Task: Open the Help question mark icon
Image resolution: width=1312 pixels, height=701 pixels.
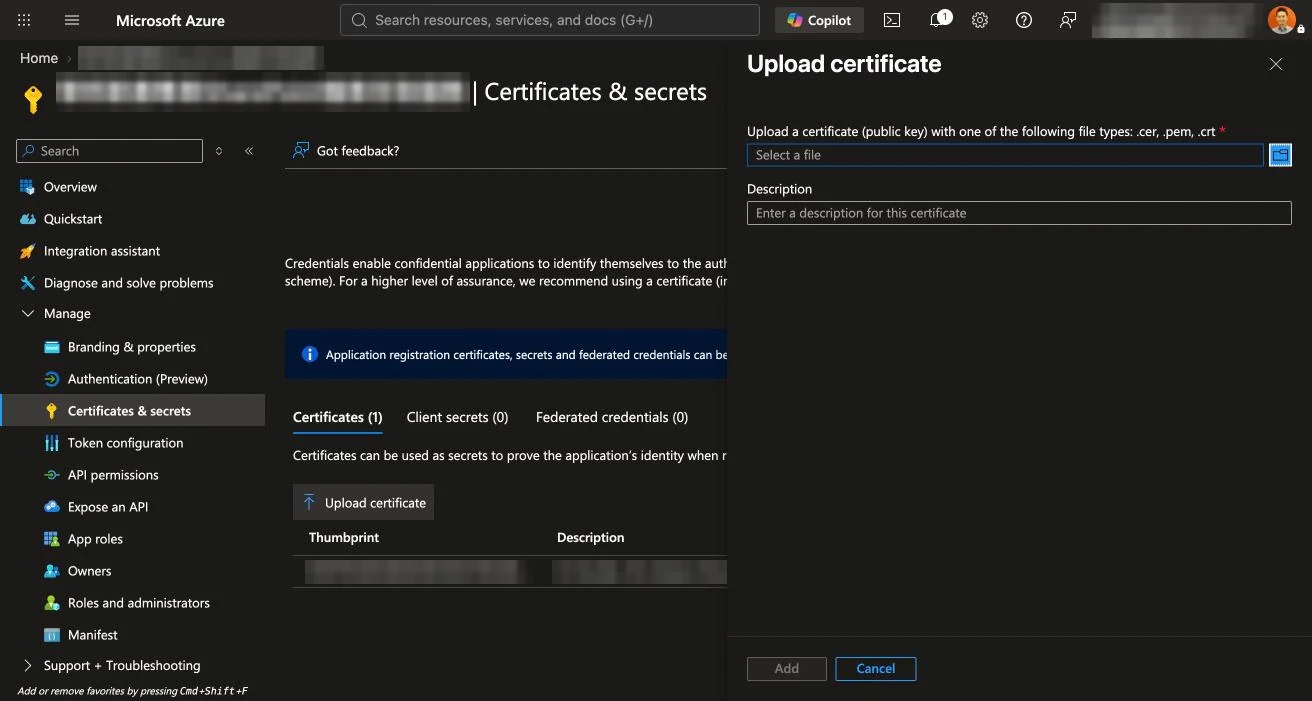Action: (1024, 20)
